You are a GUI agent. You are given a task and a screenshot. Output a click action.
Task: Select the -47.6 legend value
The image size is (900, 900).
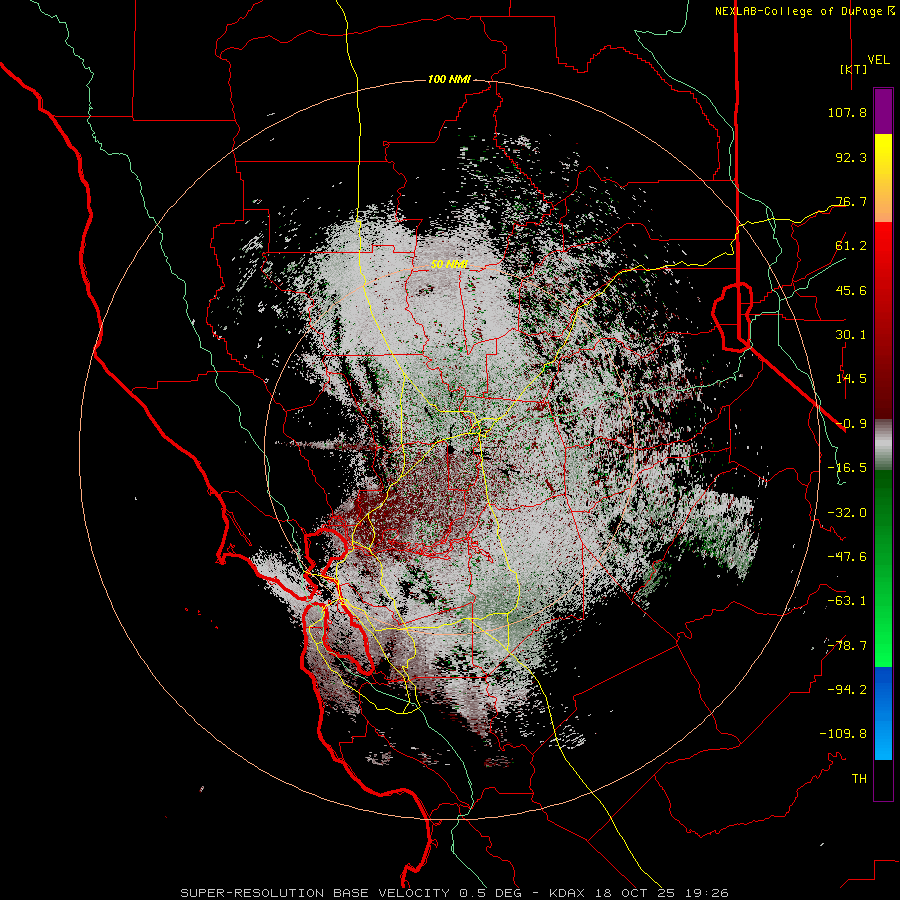[x=847, y=557]
